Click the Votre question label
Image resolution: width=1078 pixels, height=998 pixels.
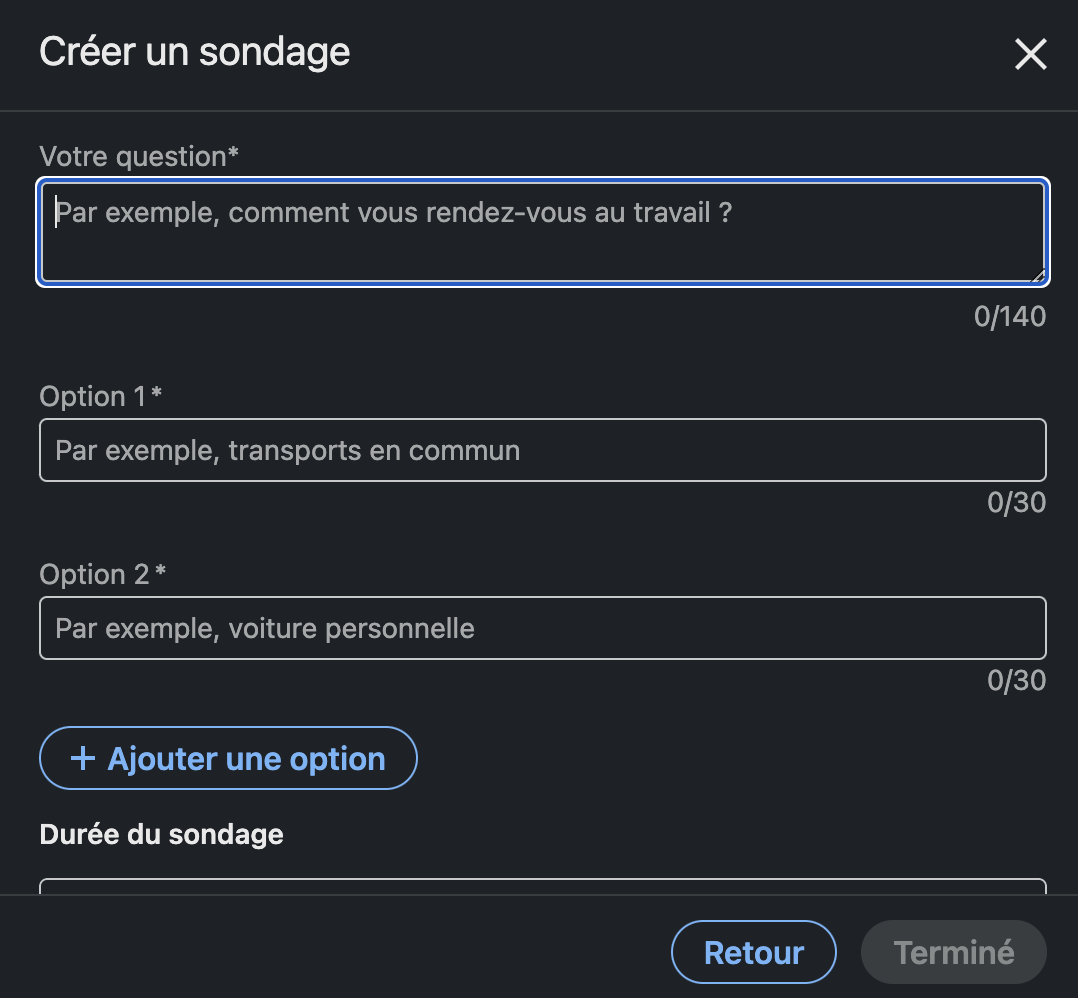point(132,157)
